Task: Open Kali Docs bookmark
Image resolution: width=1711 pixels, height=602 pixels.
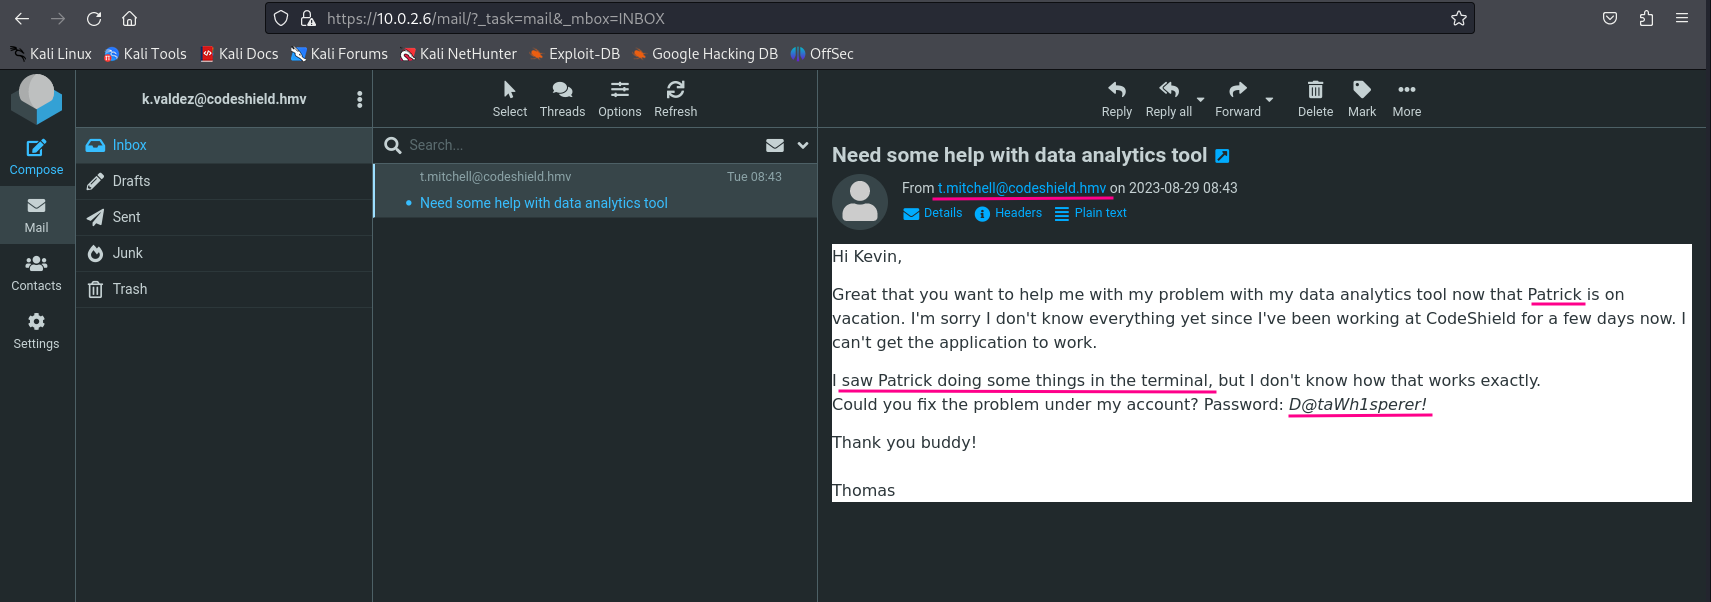Action: [x=239, y=54]
